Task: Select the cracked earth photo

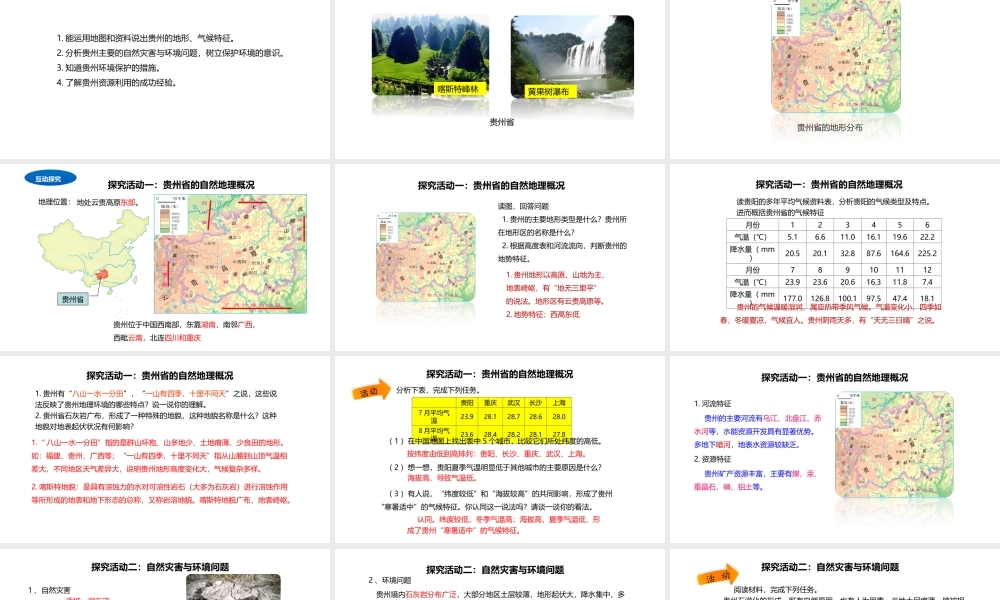Action: [233, 587]
